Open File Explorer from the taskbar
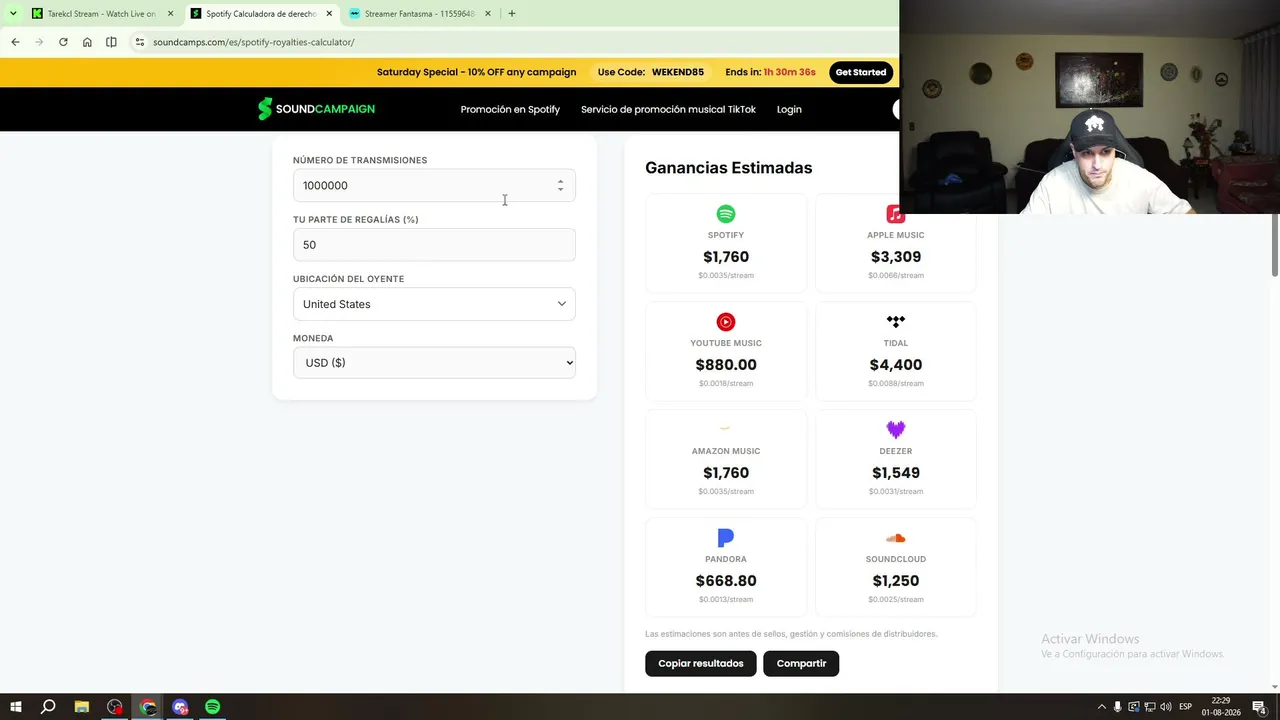 click(x=82, y=707)
